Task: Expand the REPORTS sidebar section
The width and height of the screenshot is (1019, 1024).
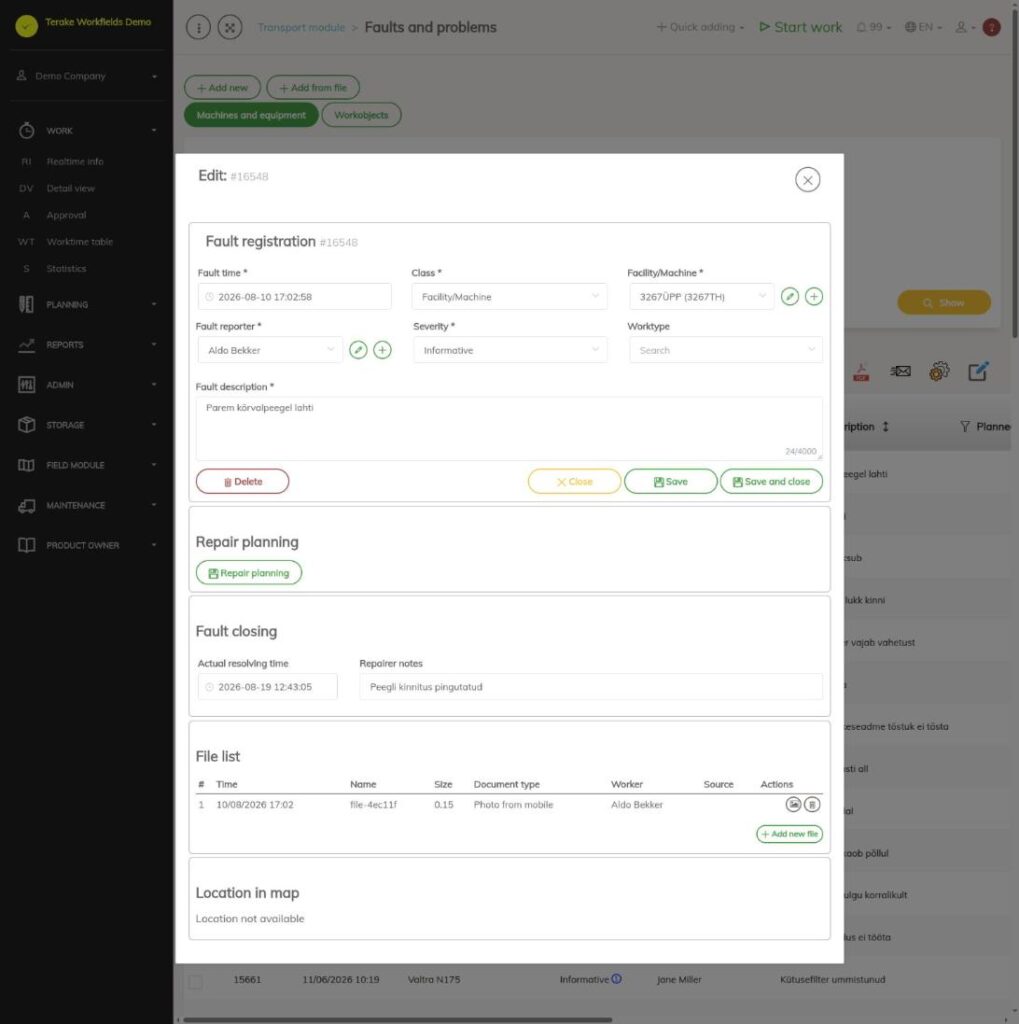Action: tap(87, 345)
